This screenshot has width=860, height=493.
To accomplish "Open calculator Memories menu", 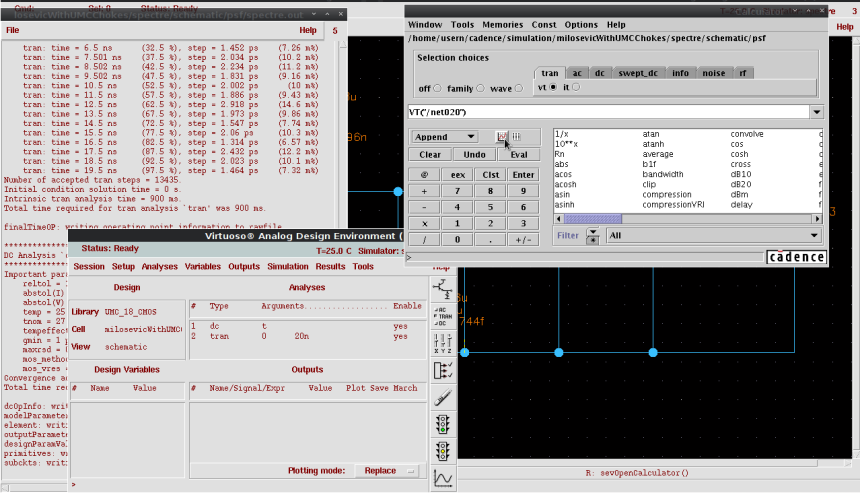I will (502, 25).
